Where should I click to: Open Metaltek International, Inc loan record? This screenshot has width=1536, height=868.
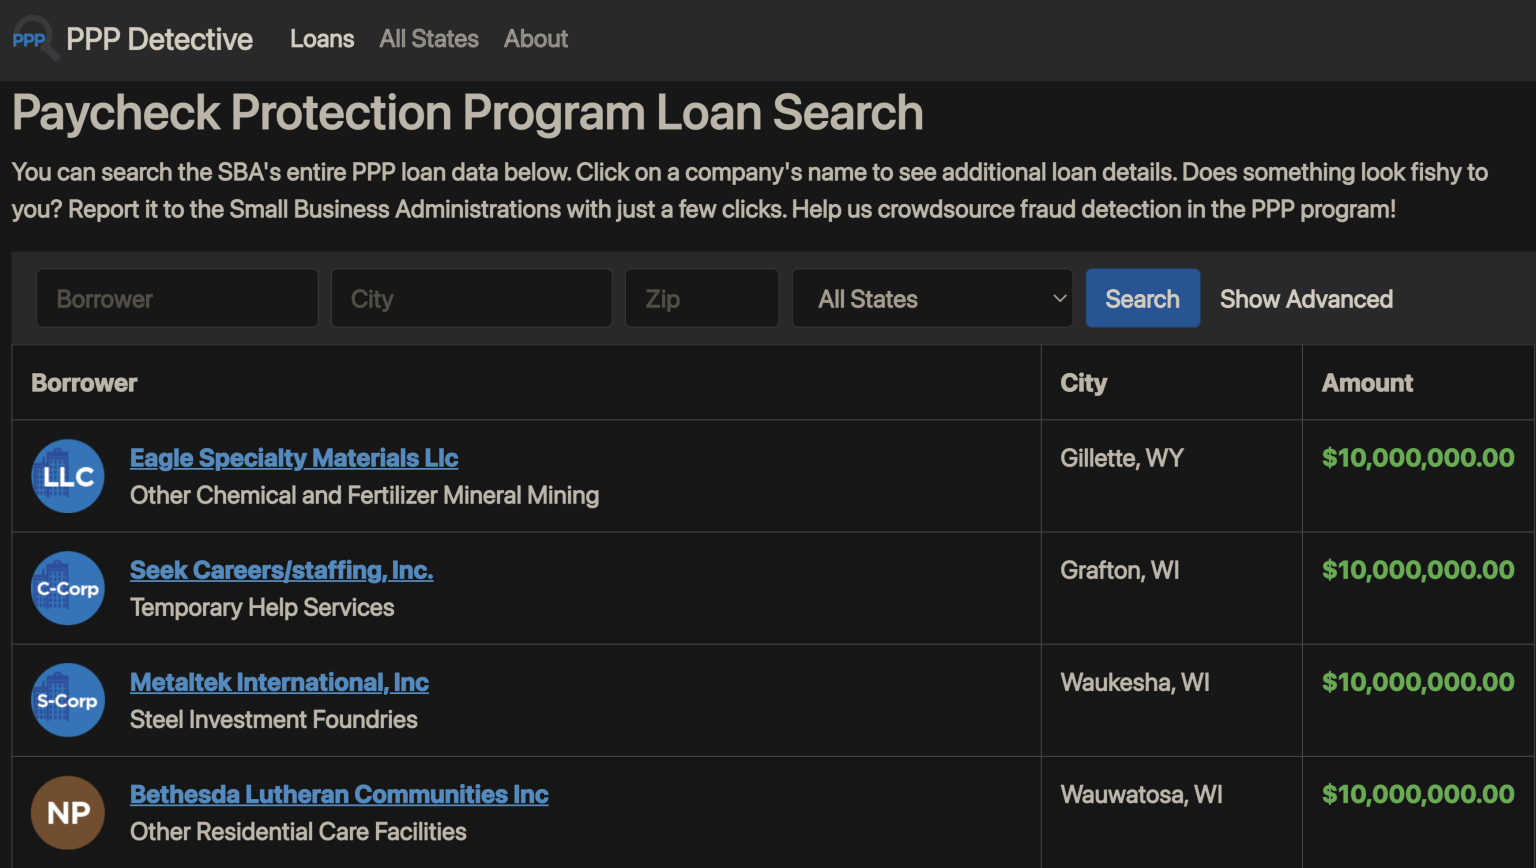tap(279, 682)
